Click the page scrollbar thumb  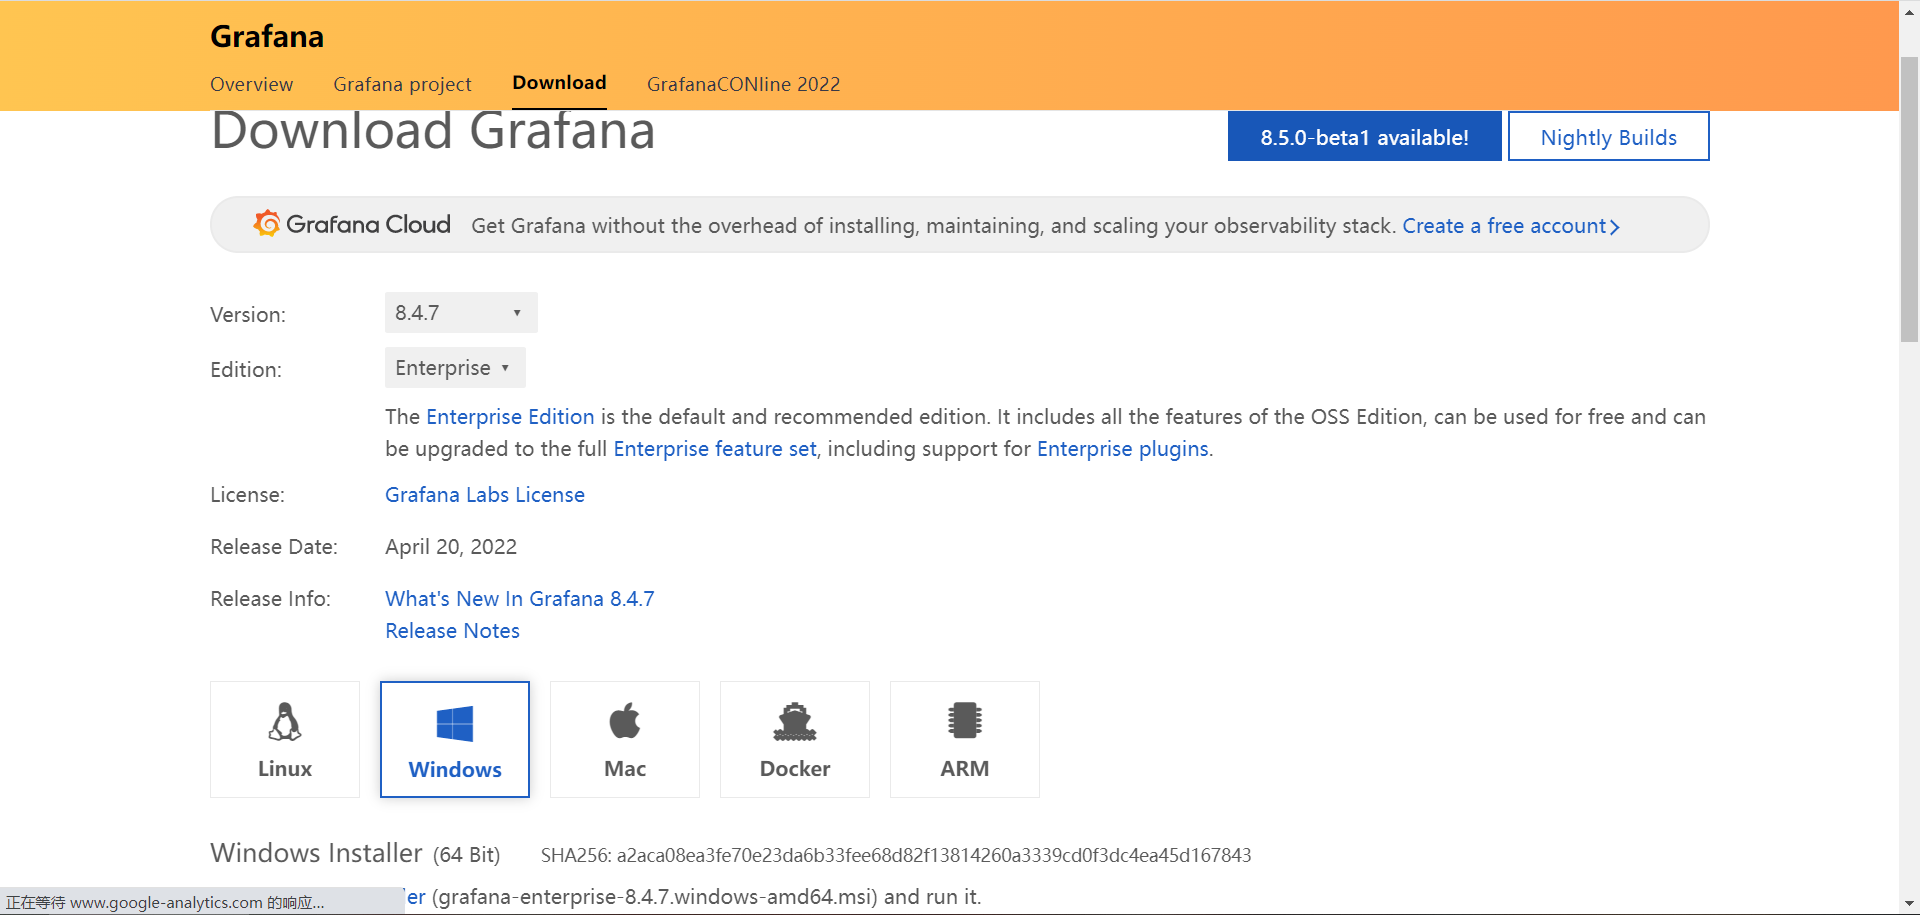pyautogui.click(x=1909, y=200)
